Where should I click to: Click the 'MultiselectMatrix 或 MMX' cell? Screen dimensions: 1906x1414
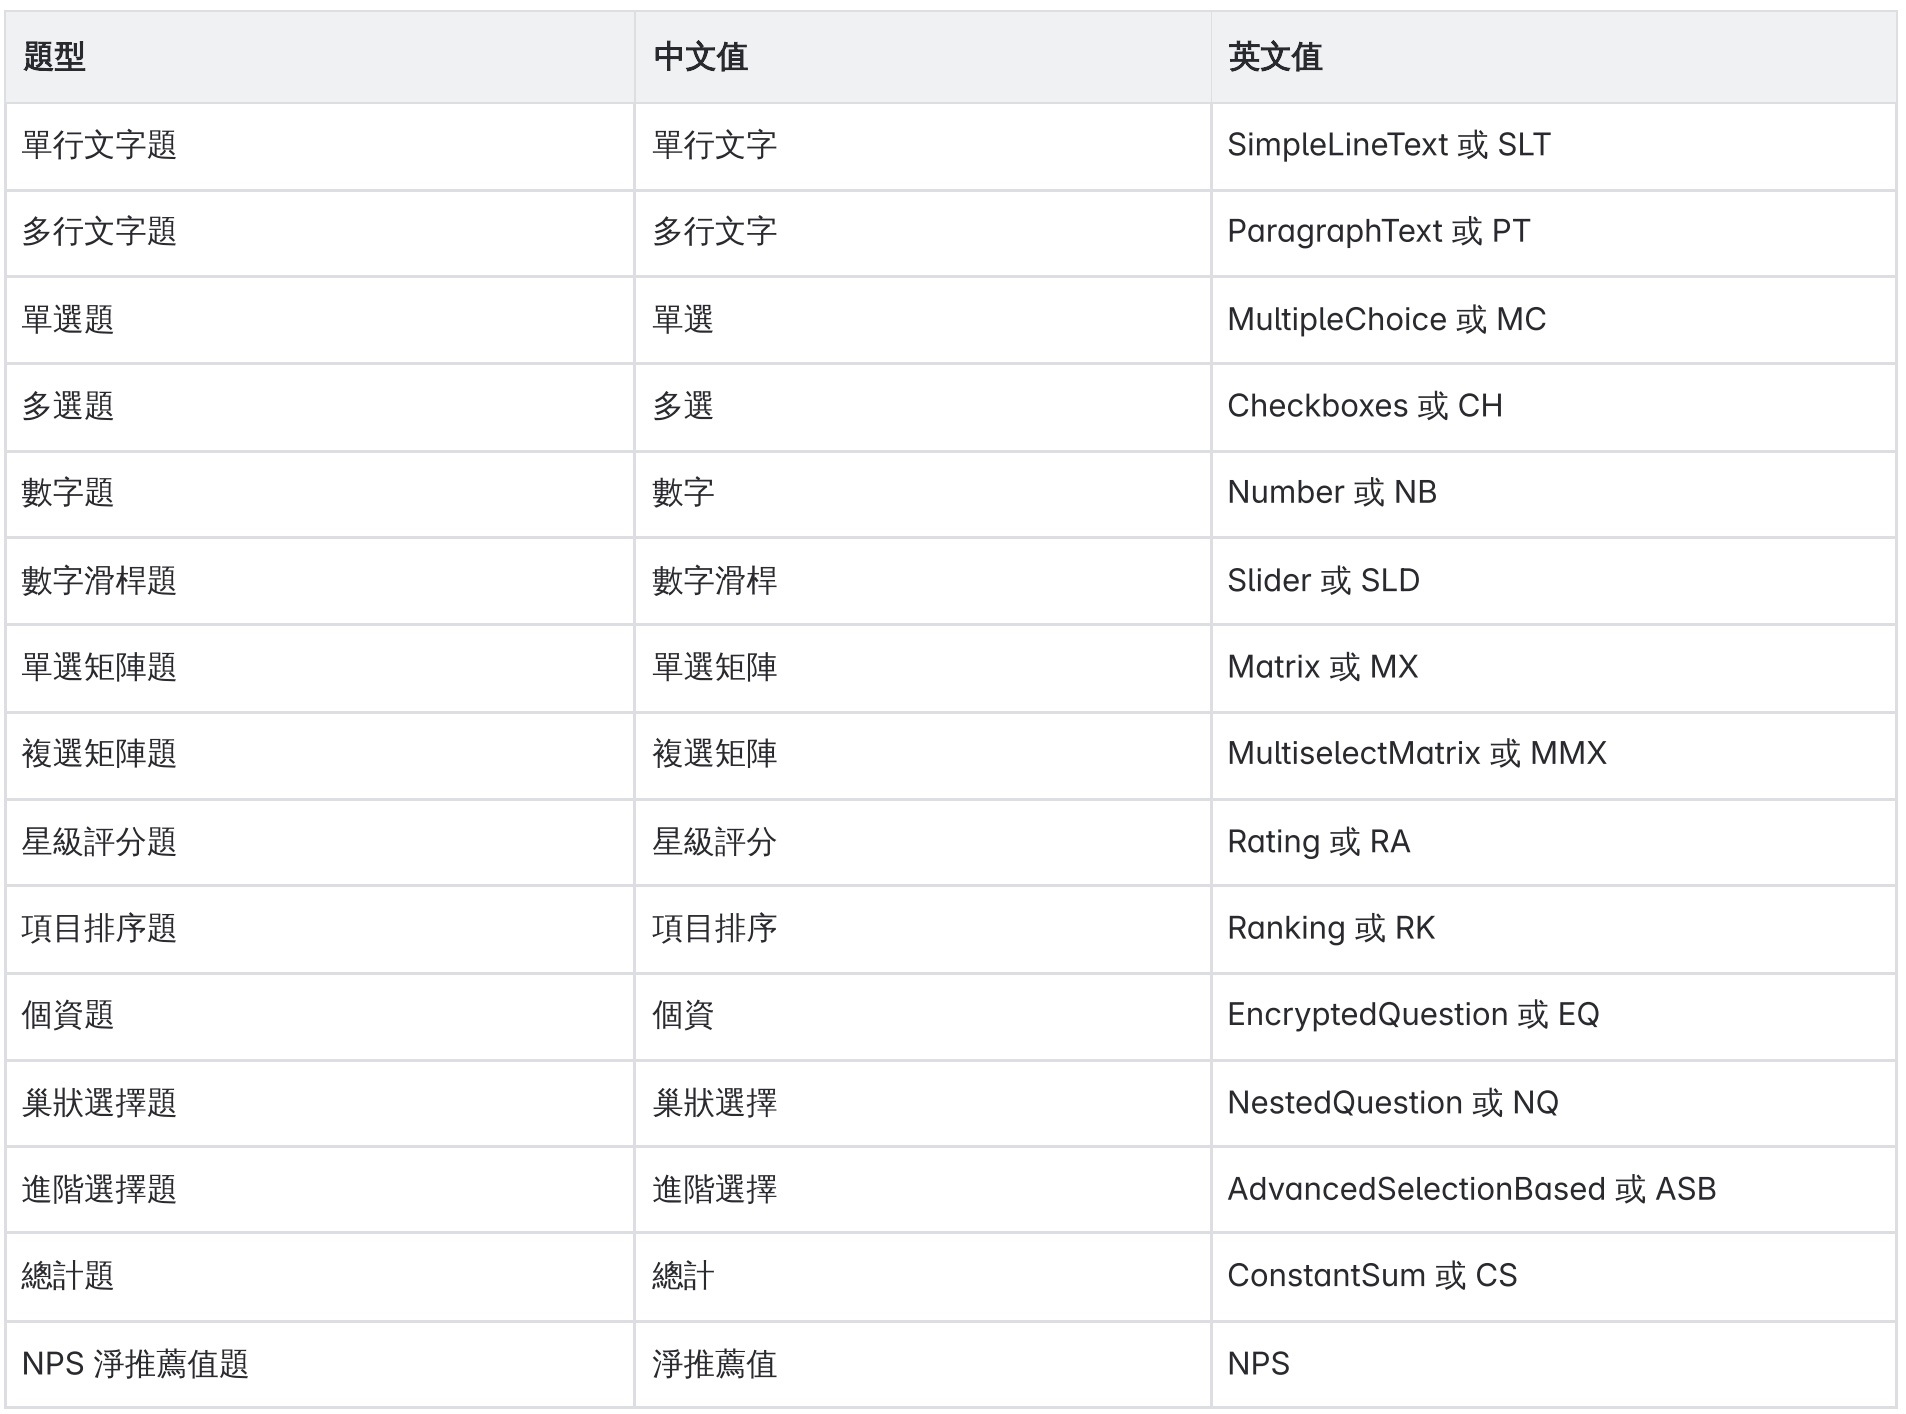1416,754
